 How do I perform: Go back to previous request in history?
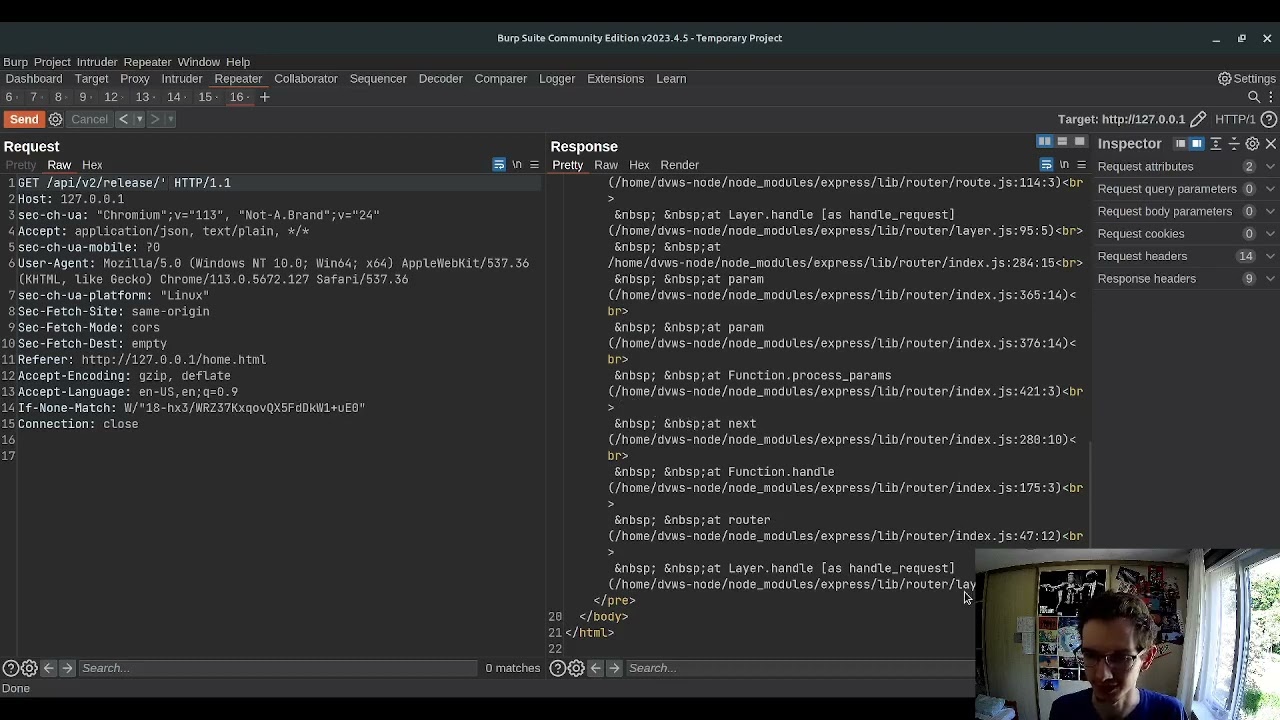(x=123, y=119)
